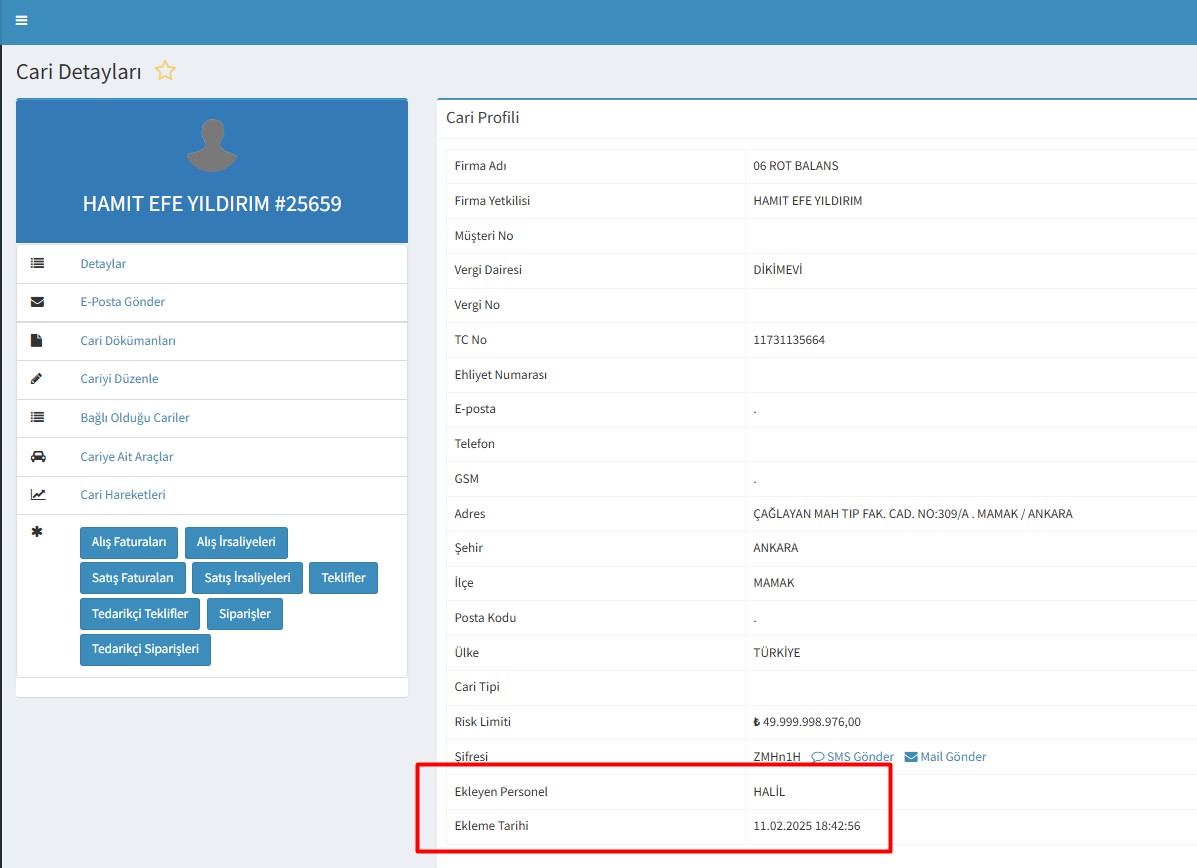The width and height of the screenshot is (1197, 868).
Task: Open Satış İrsaliyeleri
Action: [247, 578]
